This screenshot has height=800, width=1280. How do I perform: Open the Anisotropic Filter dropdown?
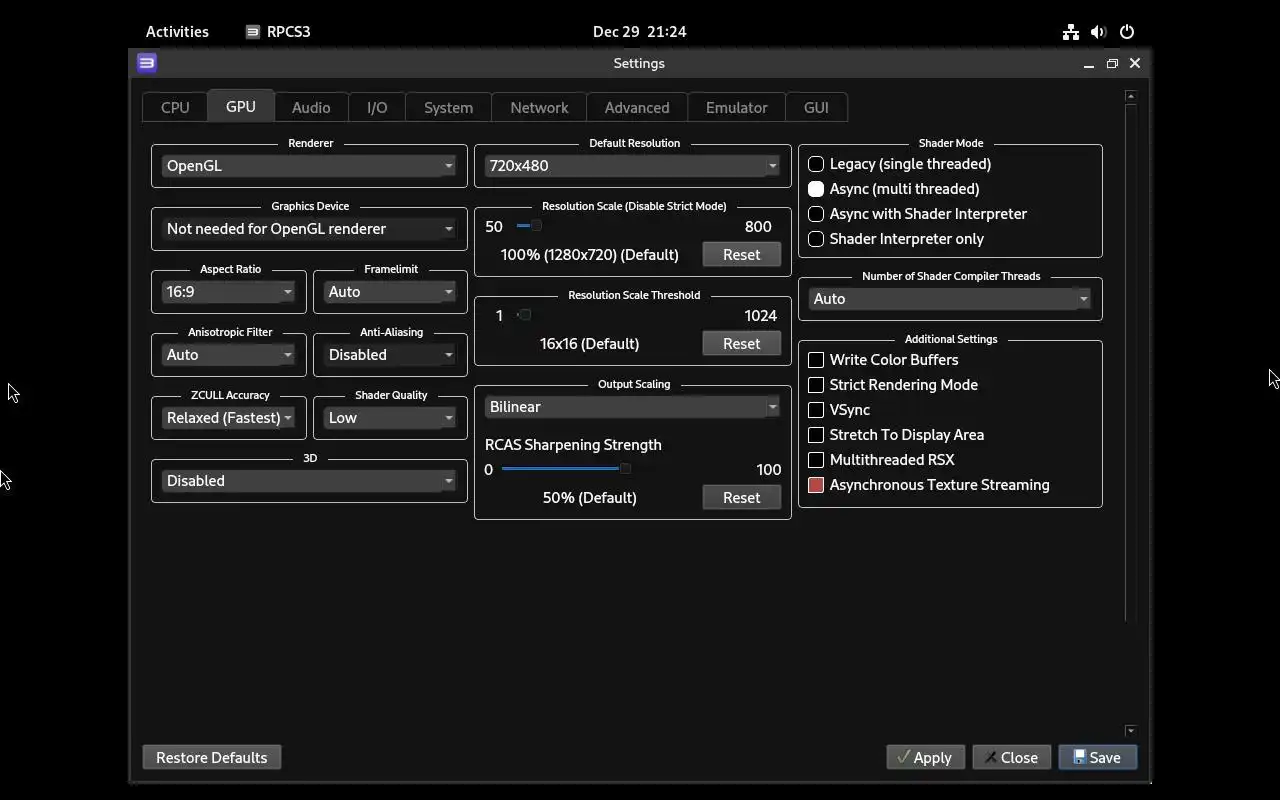coord(229,355)
